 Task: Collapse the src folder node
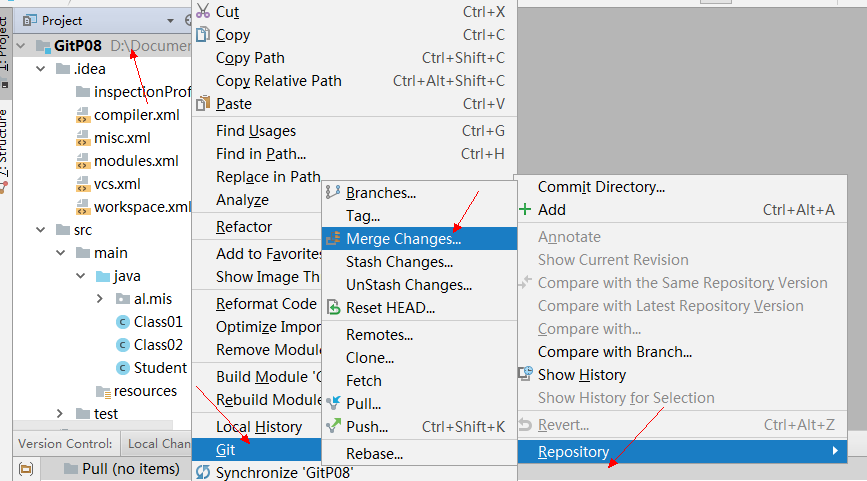pos(40,229)
